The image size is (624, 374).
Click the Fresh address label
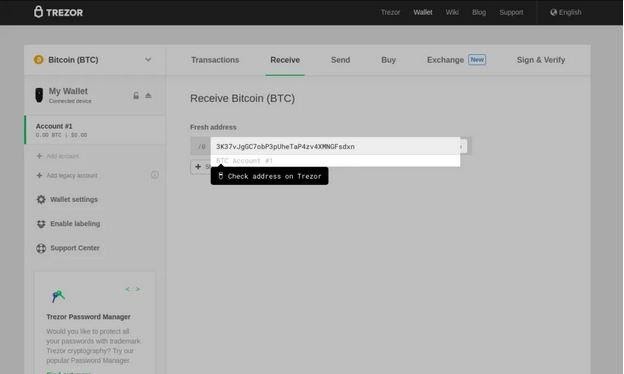point(213,127)
